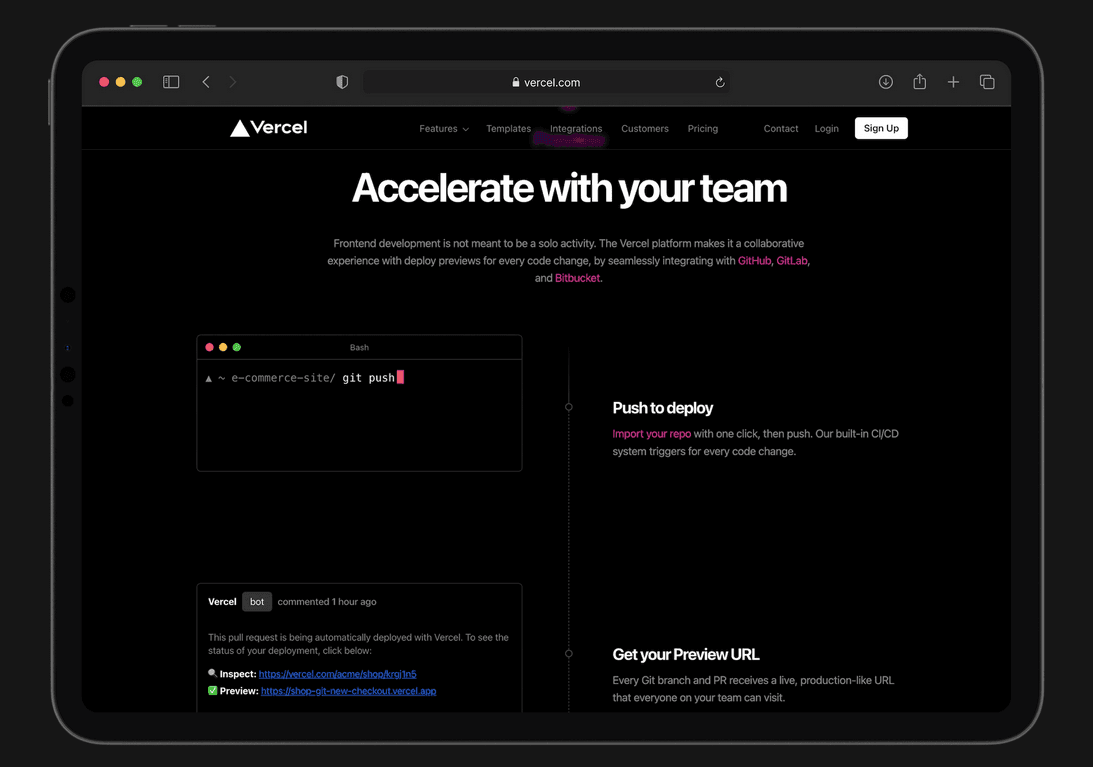Viewport: 1093px width, 767px height.
Task: Go to the Customers page
Action: [645, 129]
